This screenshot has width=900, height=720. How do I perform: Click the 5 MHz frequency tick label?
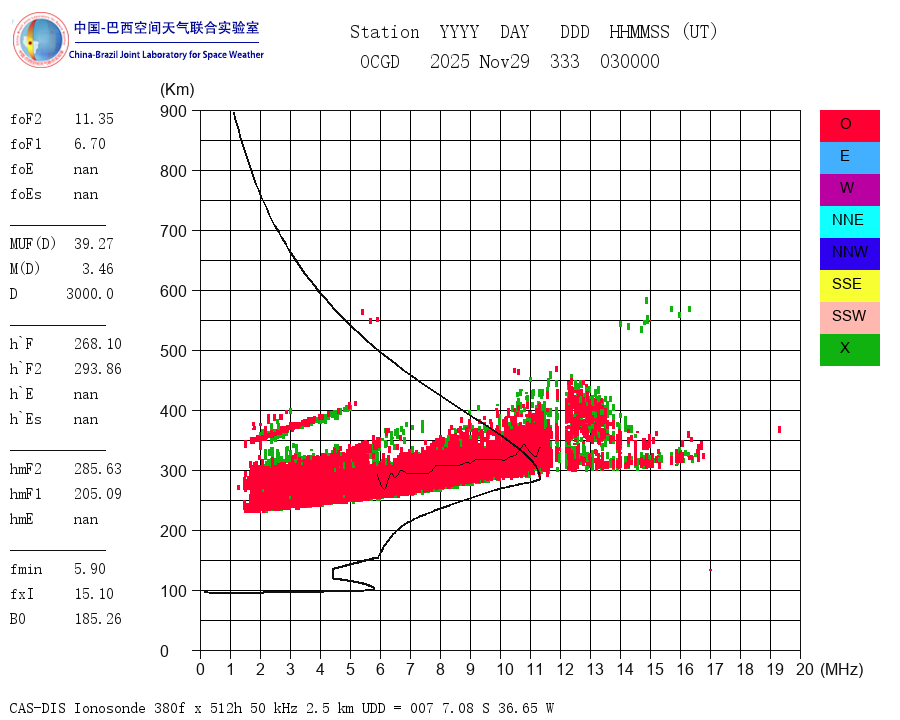[x=350, y=669]
